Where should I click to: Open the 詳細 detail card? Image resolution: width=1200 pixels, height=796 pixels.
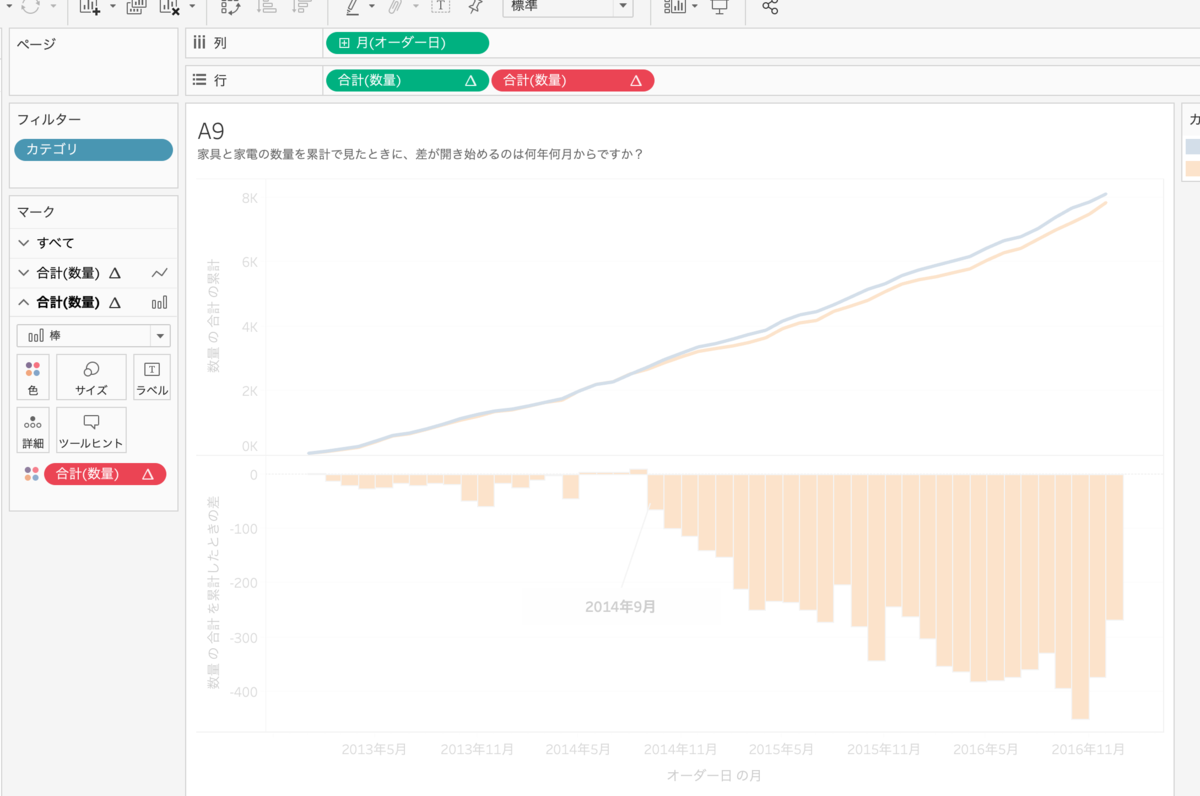33,430
